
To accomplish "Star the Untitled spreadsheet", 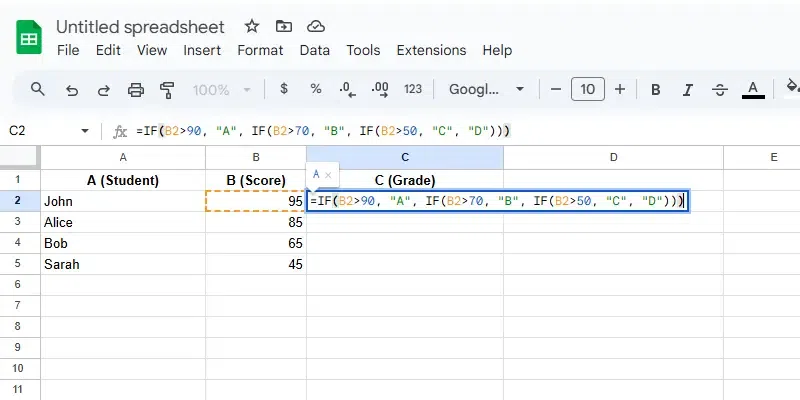I will (252, 27).
